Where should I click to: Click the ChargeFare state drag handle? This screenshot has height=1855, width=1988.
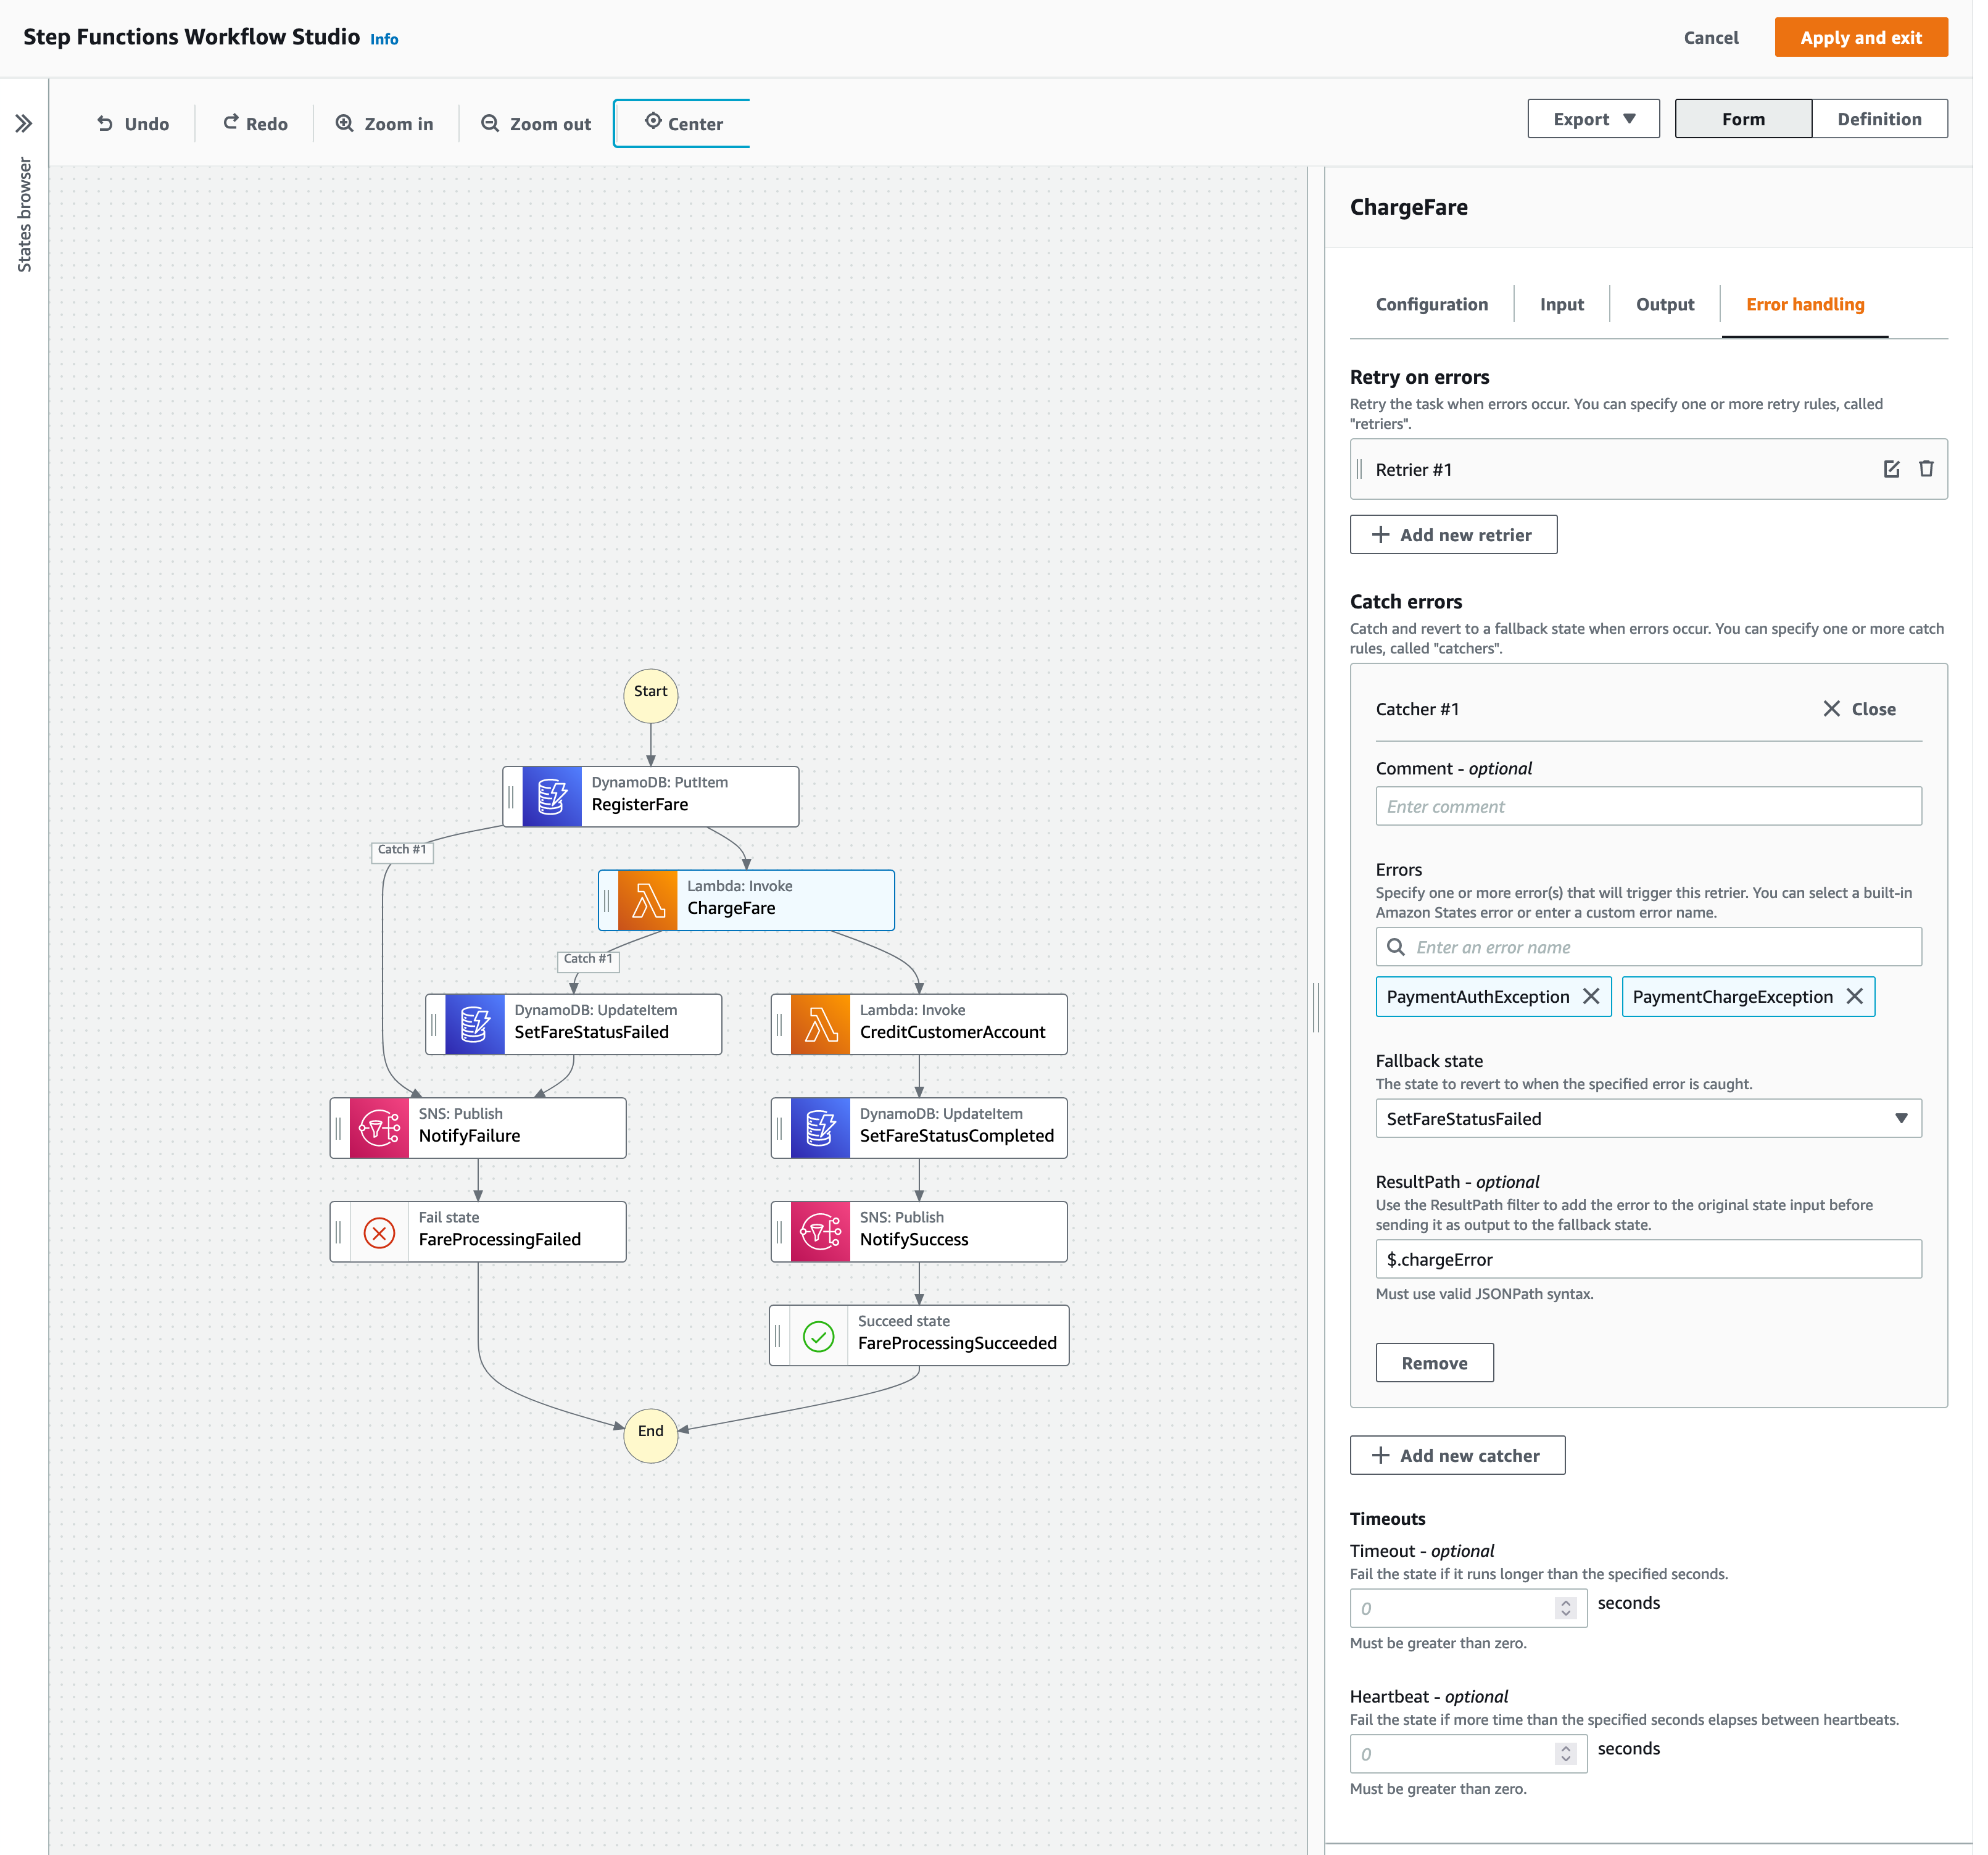tap(608, 902)
